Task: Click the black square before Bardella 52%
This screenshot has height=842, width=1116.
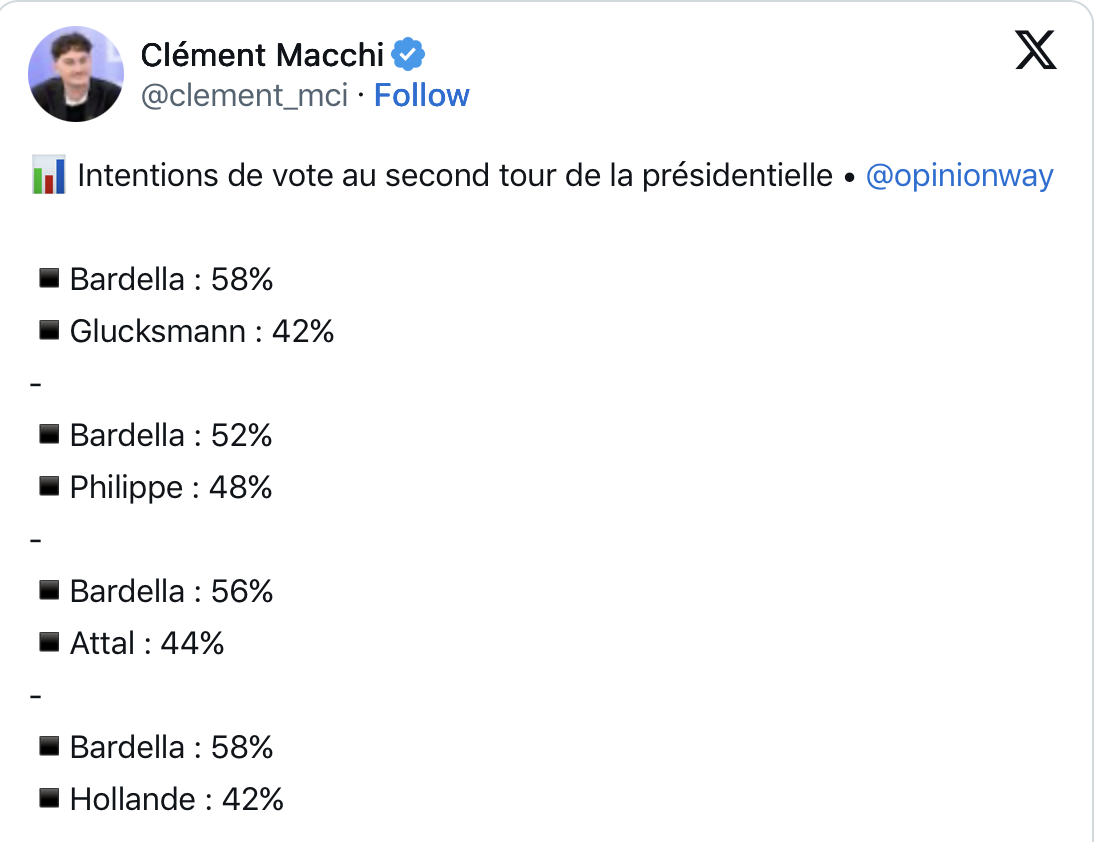Action: coord(49,435)
